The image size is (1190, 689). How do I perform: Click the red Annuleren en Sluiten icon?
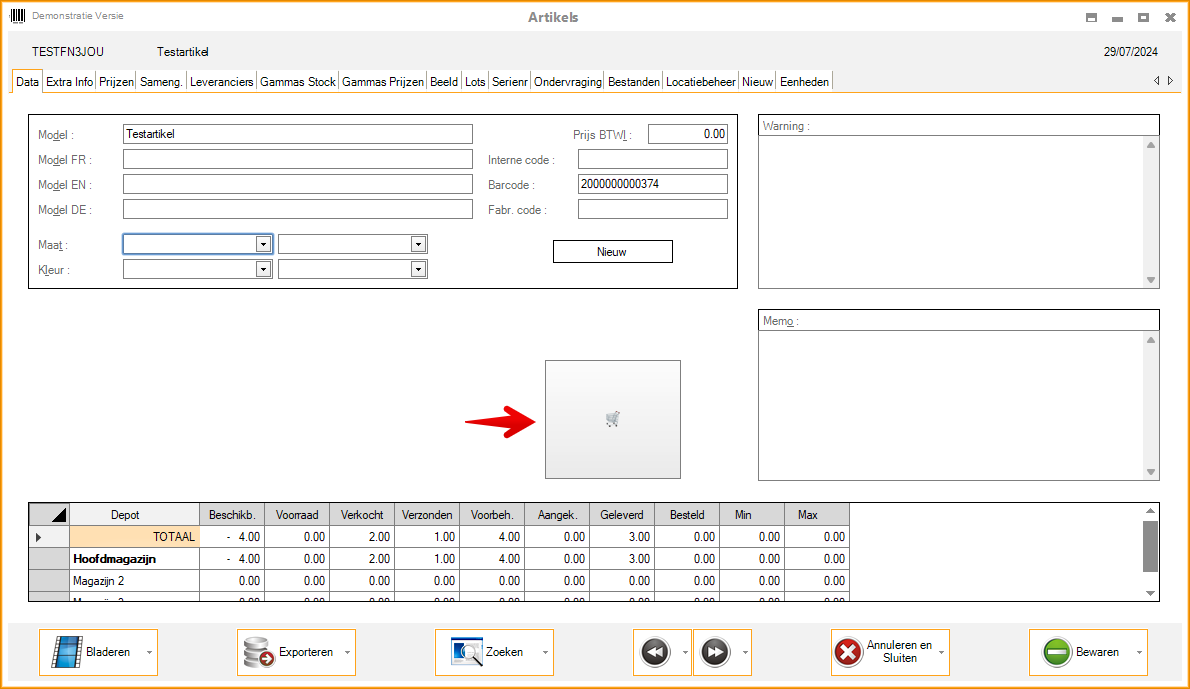coord(847,652)
